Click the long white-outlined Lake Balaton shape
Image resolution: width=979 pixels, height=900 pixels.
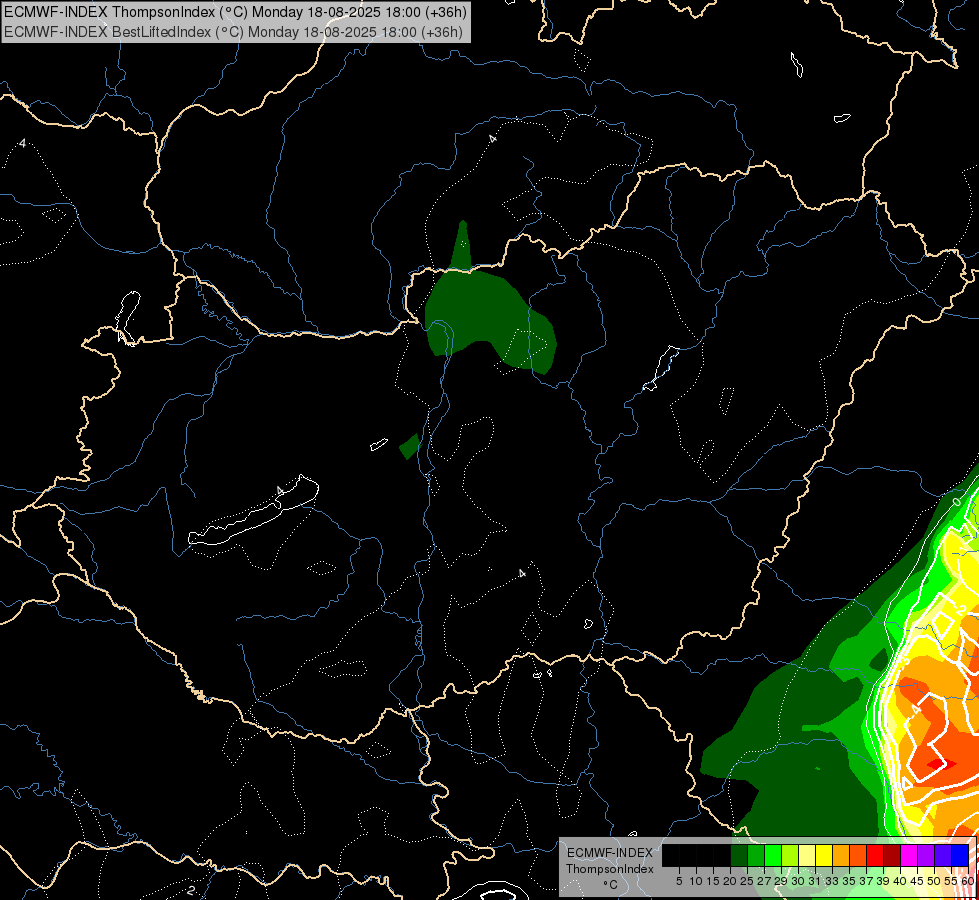click(253, 511)
